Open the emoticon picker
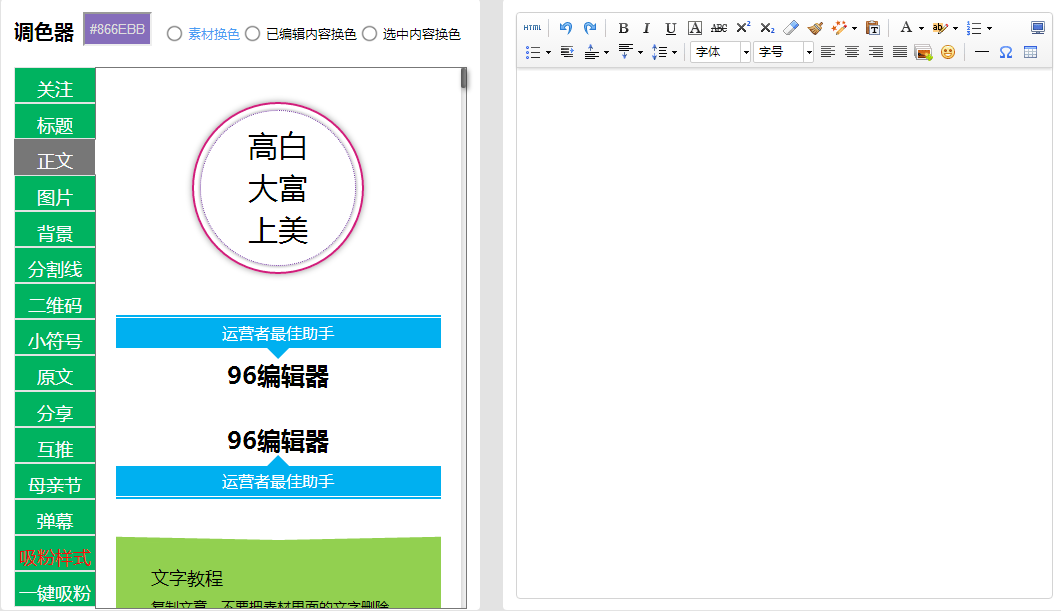Image resolution: width=1061 pixels, height=611 pixels. pyautogui.click(x=948, y=52)
